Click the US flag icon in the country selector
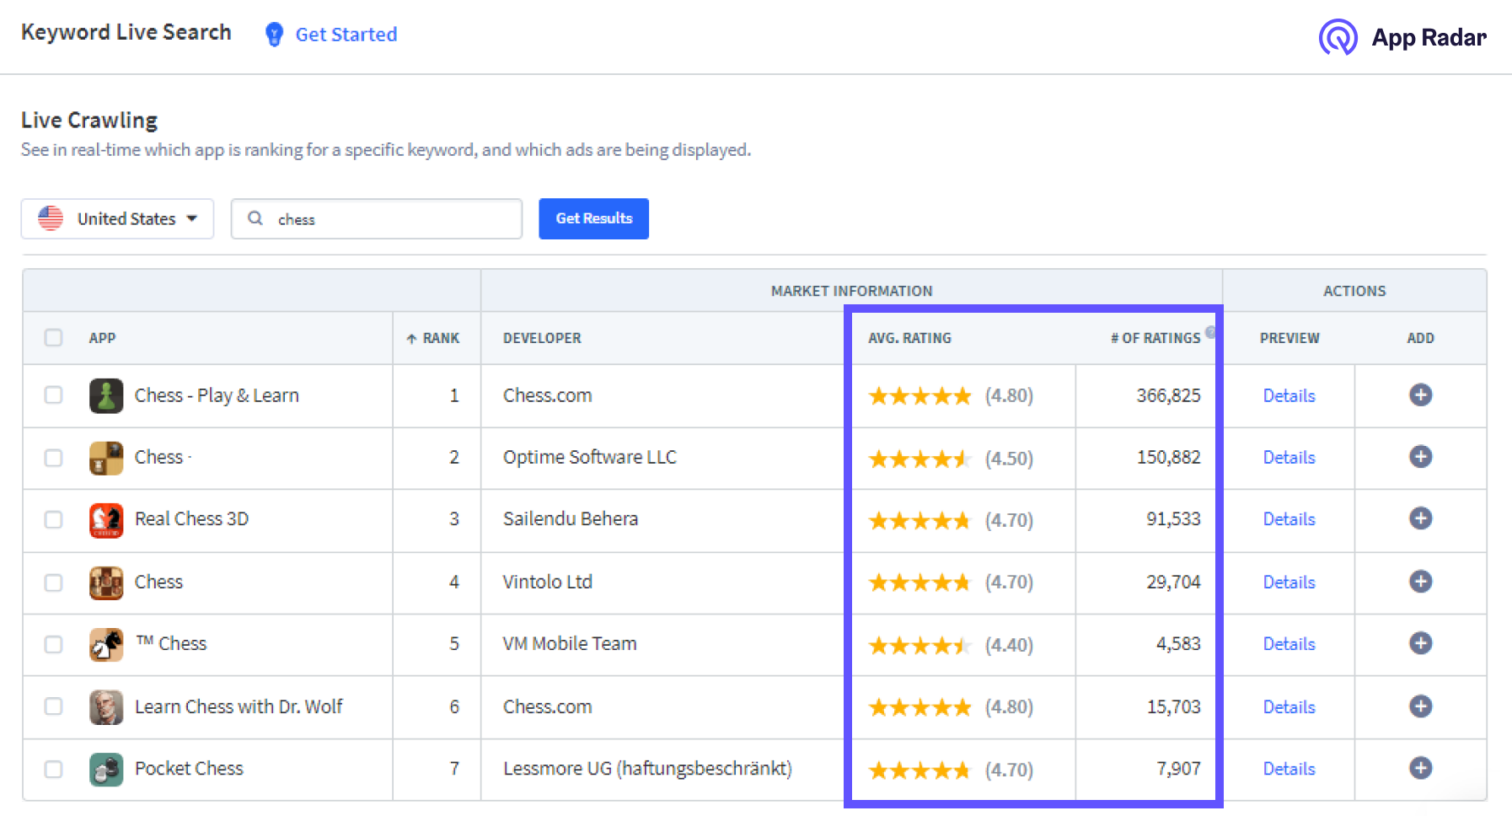The image size is (1512, 816). pos(50,218)
